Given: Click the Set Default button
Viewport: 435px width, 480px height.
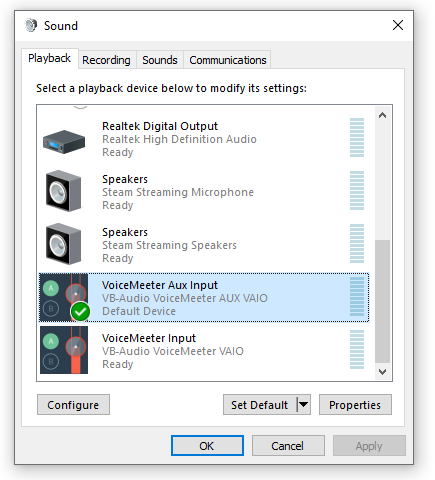Looking at the screenshot, I should (260, 405).
